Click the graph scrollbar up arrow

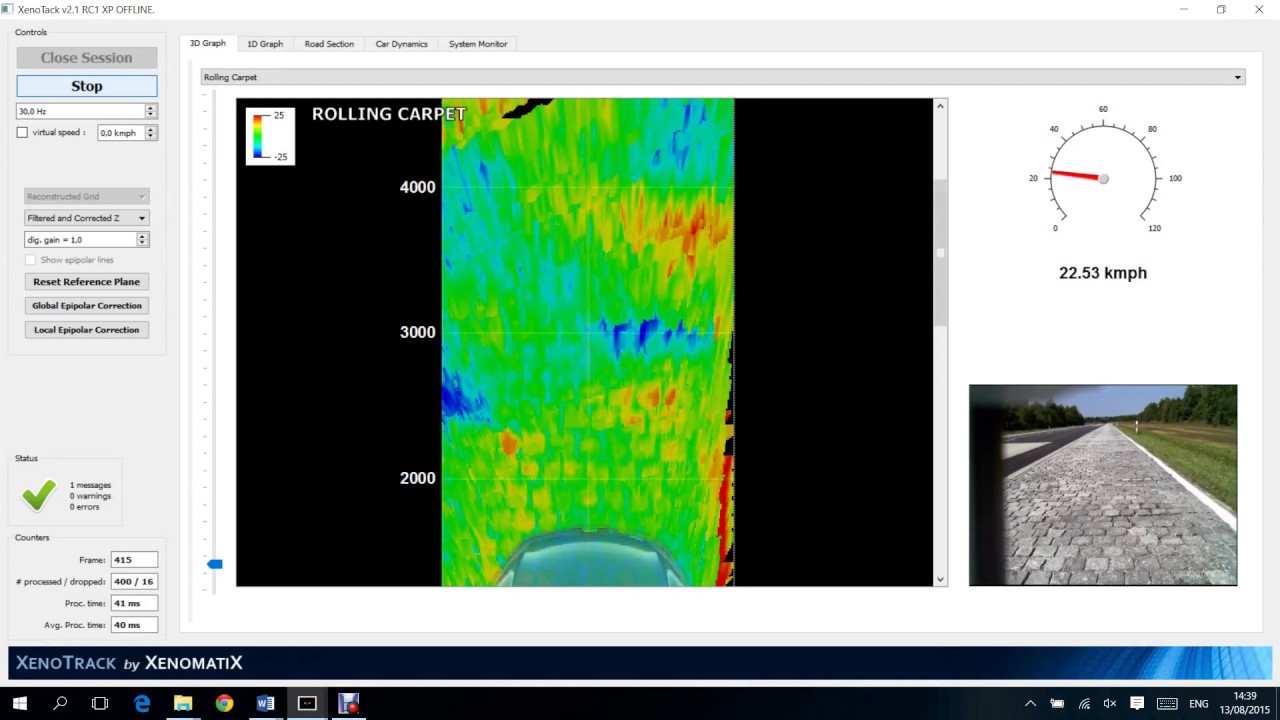(940, 105)
